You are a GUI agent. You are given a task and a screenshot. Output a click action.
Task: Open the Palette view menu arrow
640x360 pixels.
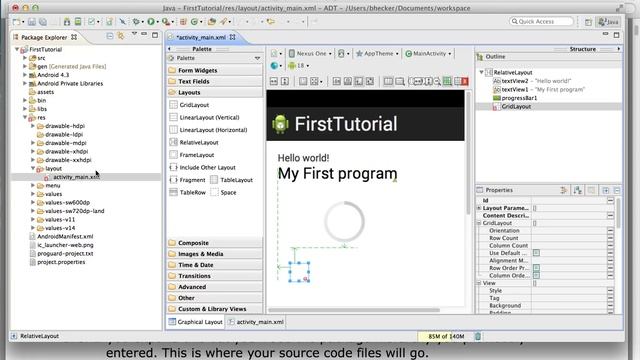[257, 58]
